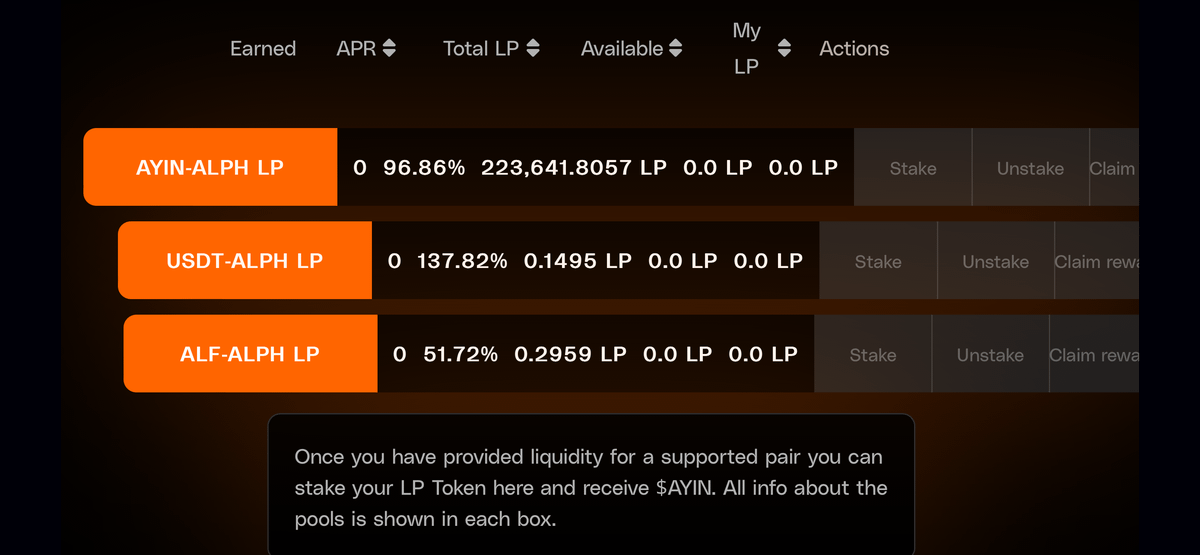This screenshot has height=555, width=1200.
Task: Select the ALF-ALPH LP pool label
Action: [x=250, y=354]
